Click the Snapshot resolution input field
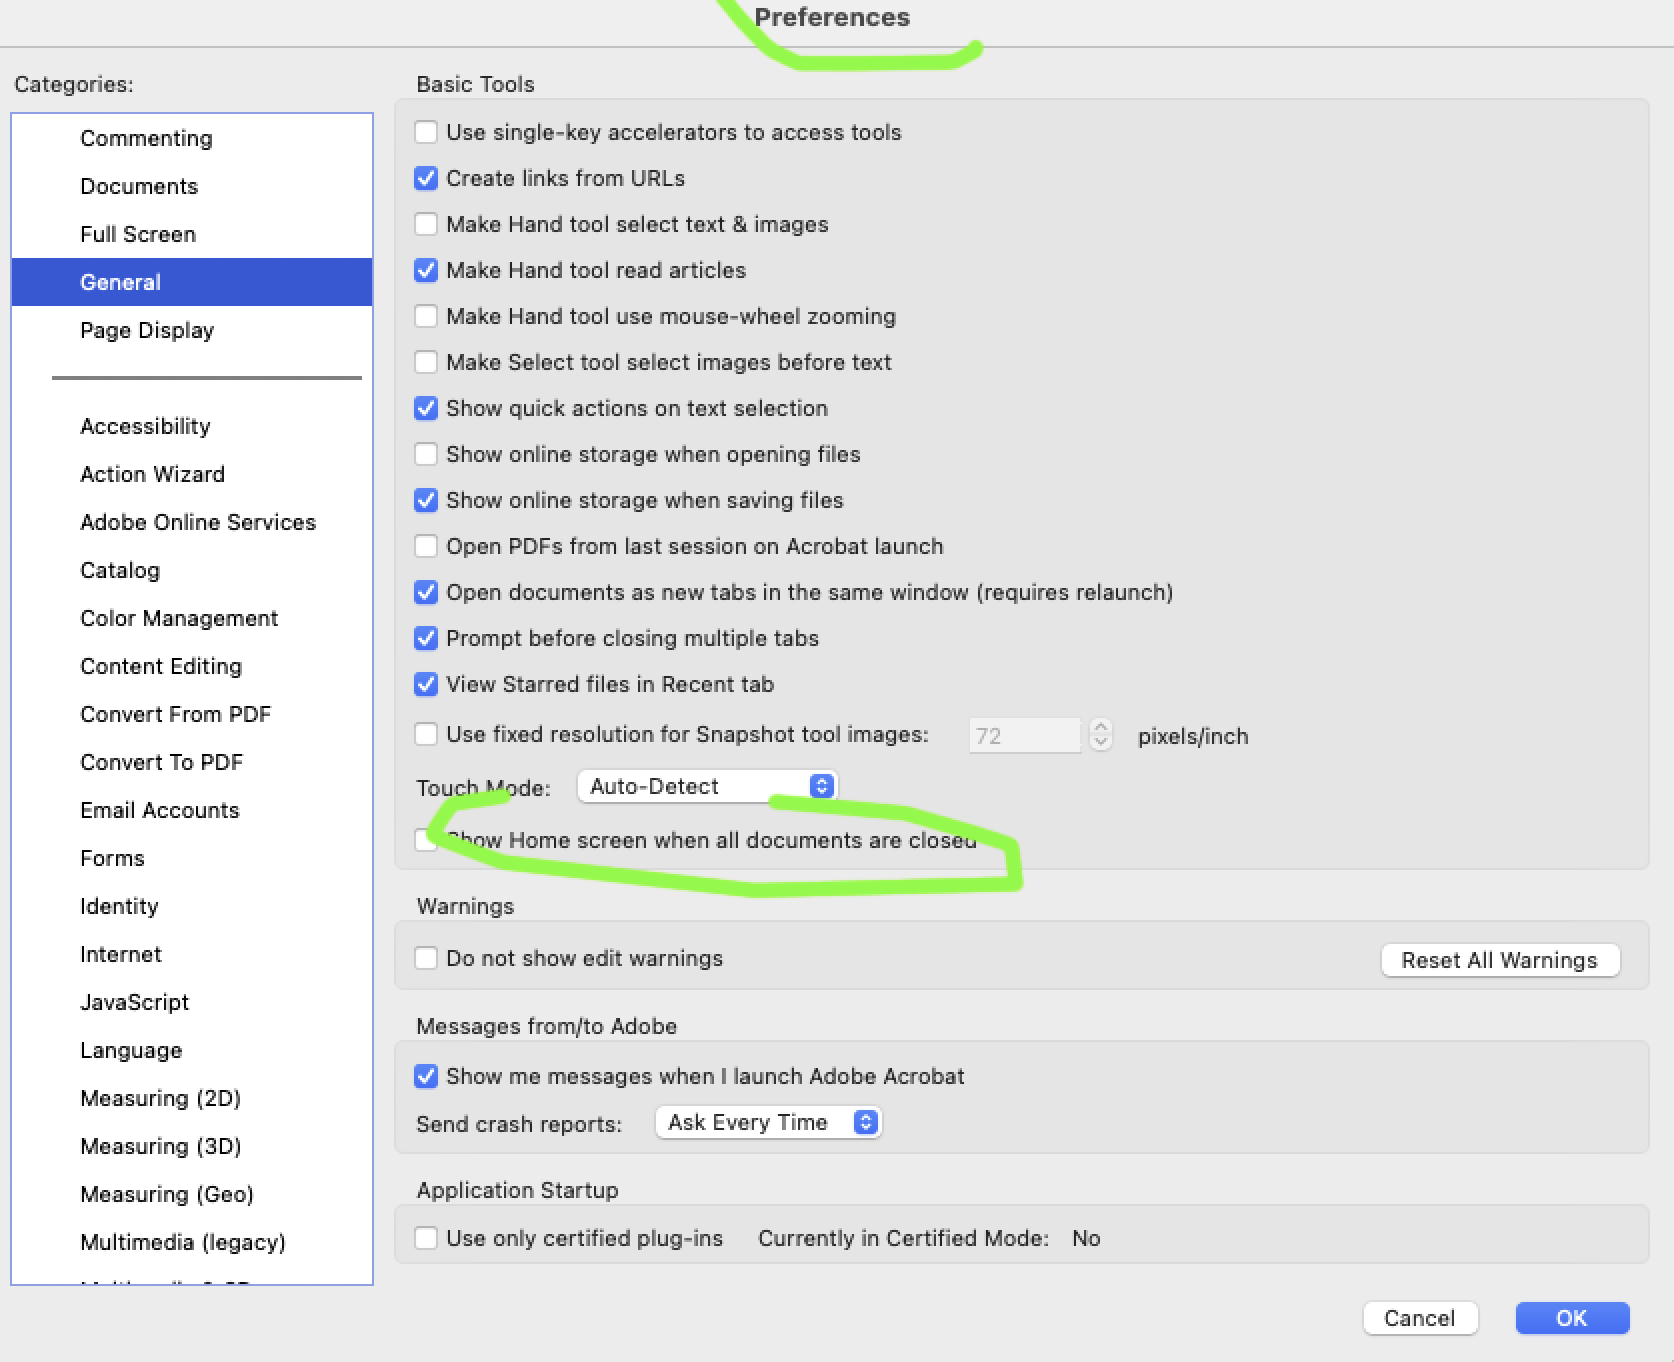1674x1362 pixels. pos(1025,735)
